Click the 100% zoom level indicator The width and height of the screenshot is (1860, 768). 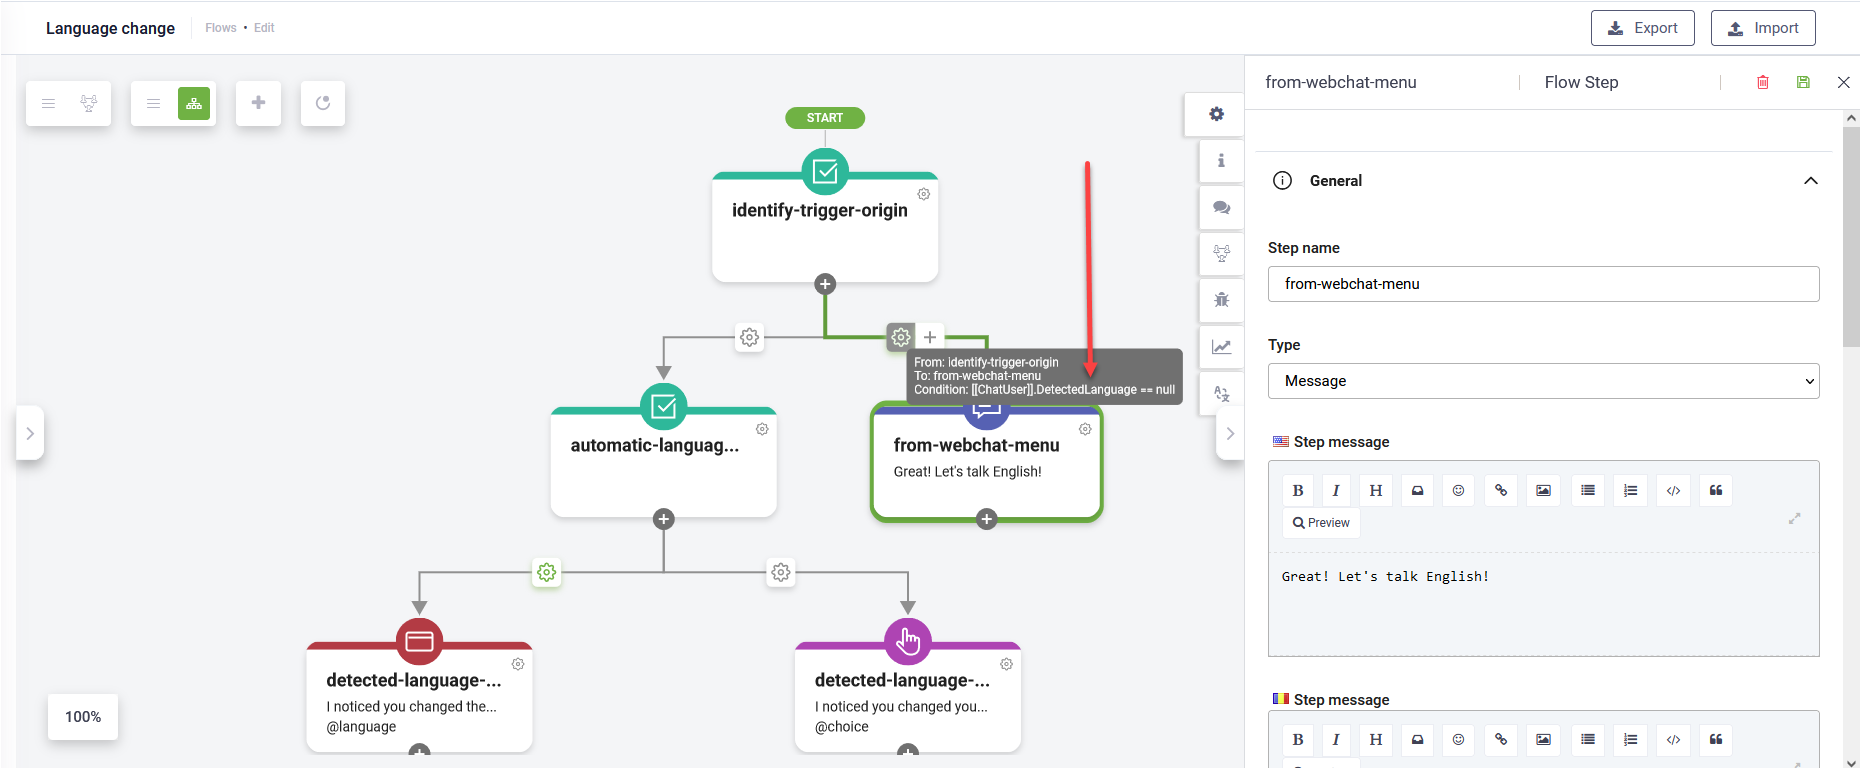83,717
